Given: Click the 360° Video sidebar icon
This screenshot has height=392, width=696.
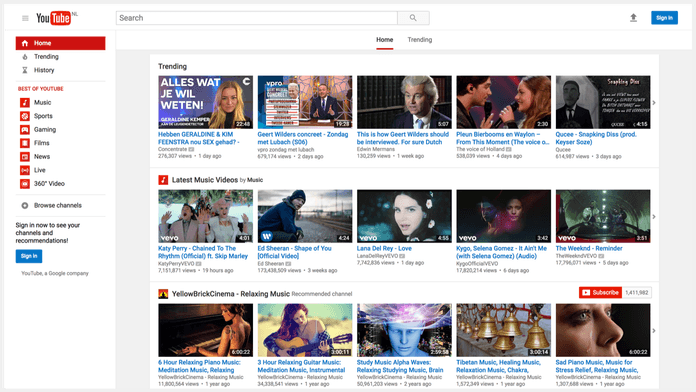Looking at the screenshot, I should click(25, 184).
